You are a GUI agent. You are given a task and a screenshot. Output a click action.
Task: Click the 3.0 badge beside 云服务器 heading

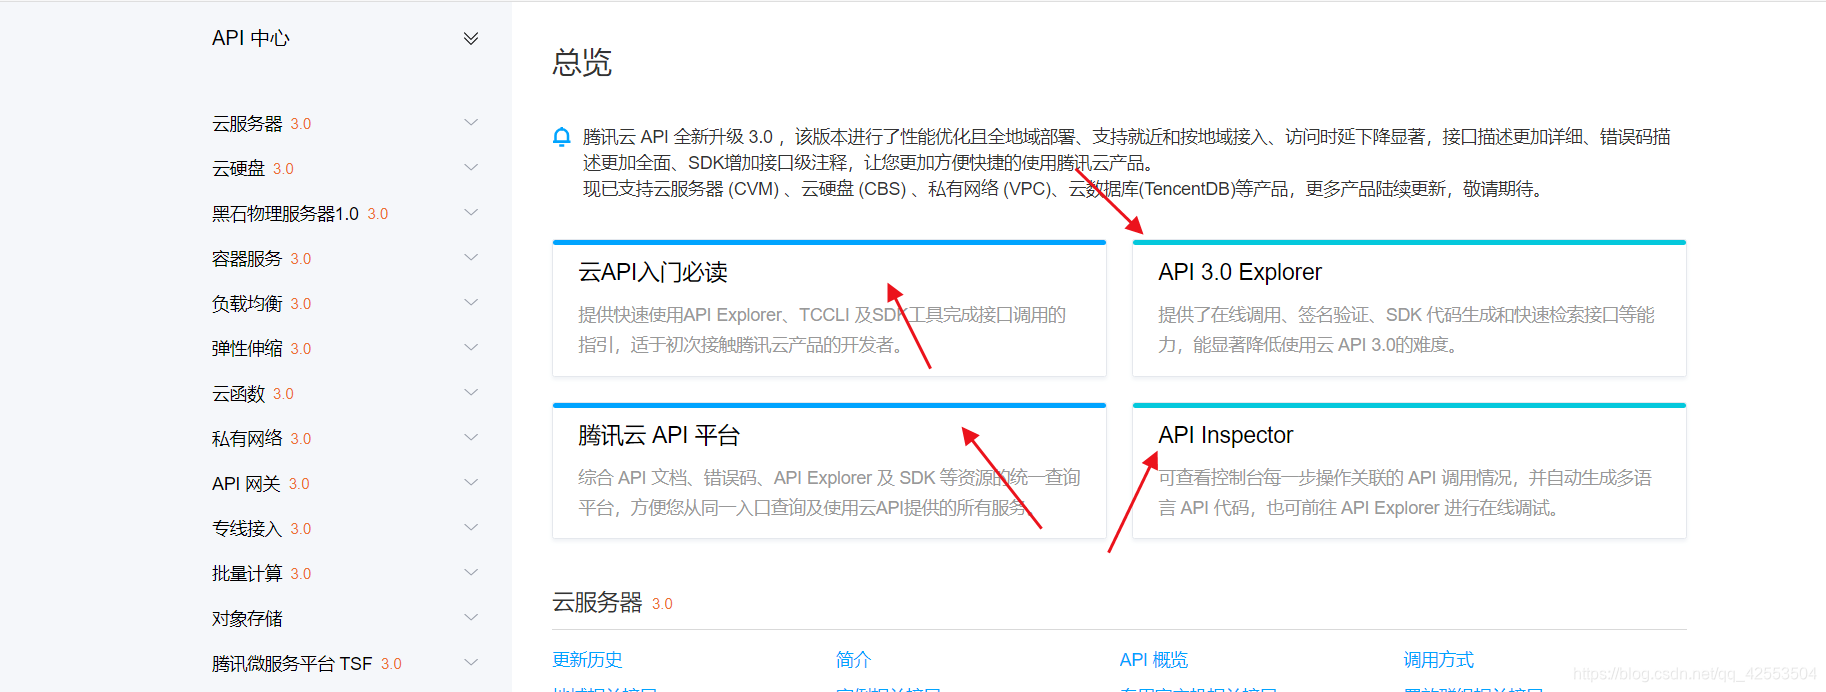[x=662, y=604]
